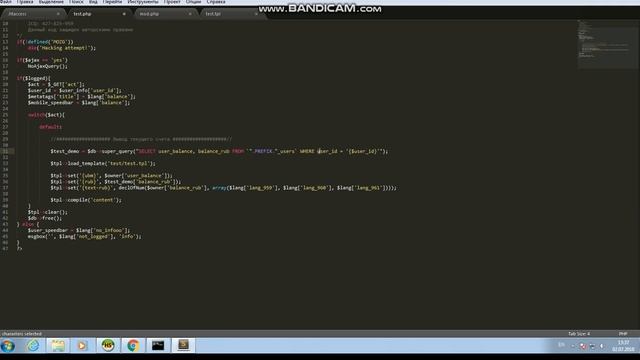Viewport: 640px width, 360px height.
Task: Open the Проект menu
Action: click(172, 2)
